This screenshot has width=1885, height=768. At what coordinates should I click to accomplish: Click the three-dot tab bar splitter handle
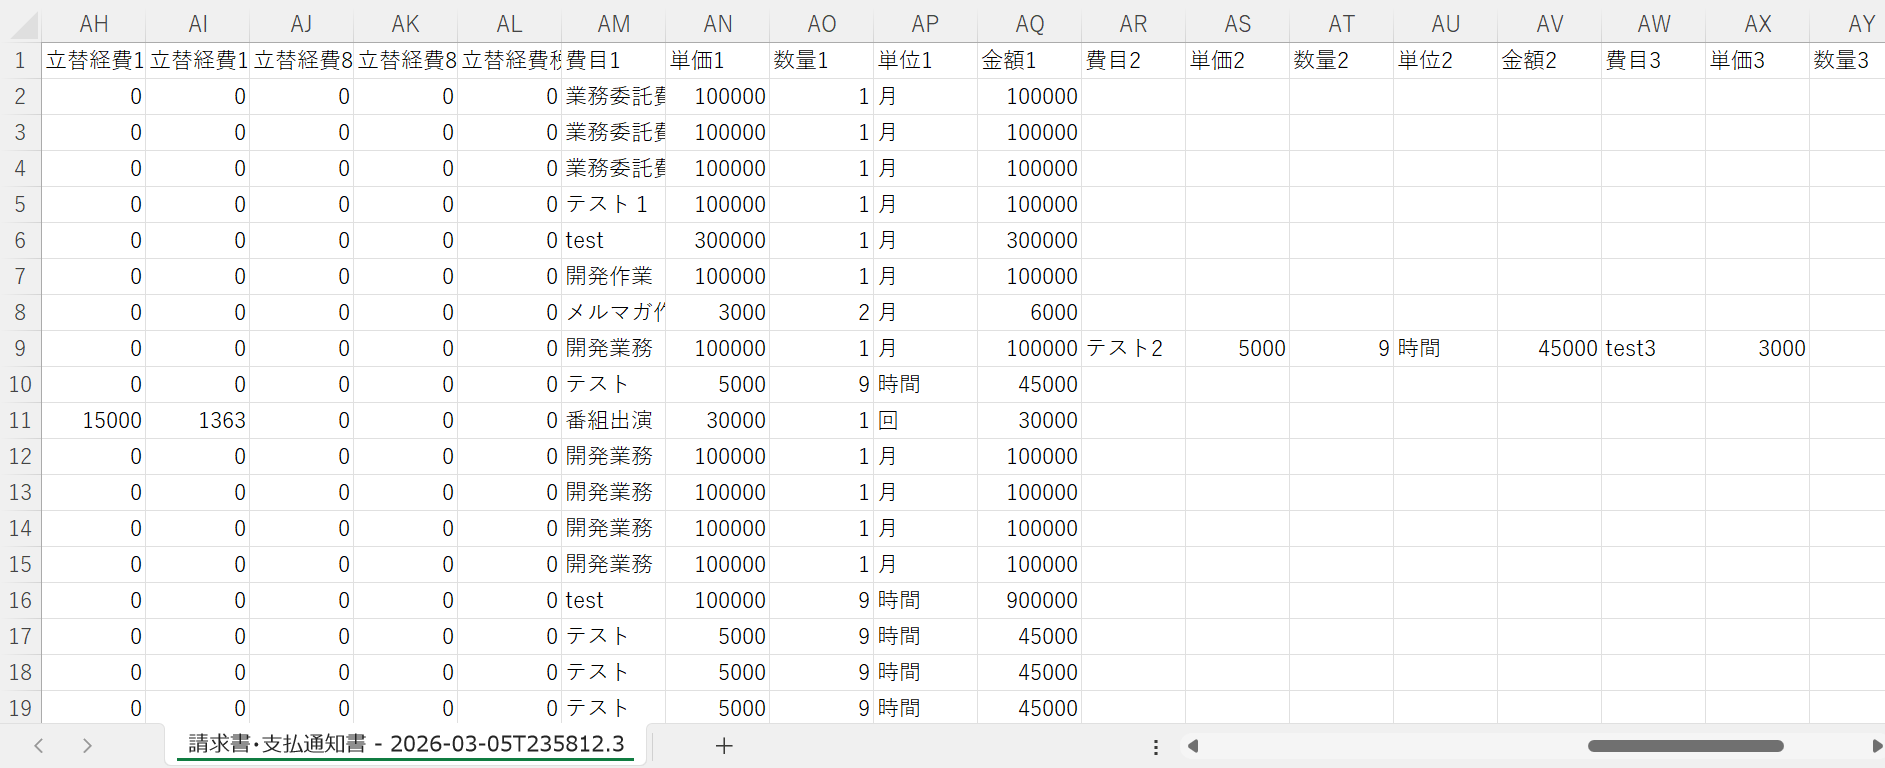1156,747
